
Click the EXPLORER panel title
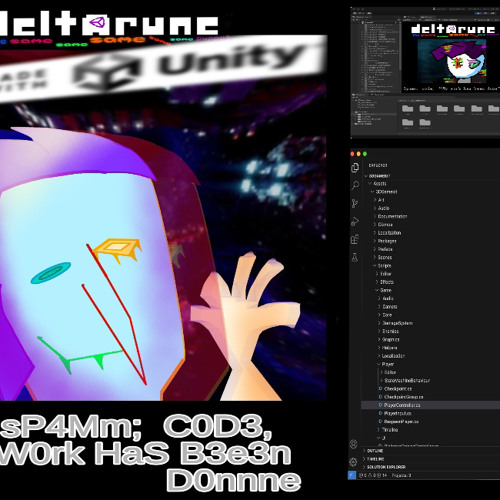click(378, 165)
